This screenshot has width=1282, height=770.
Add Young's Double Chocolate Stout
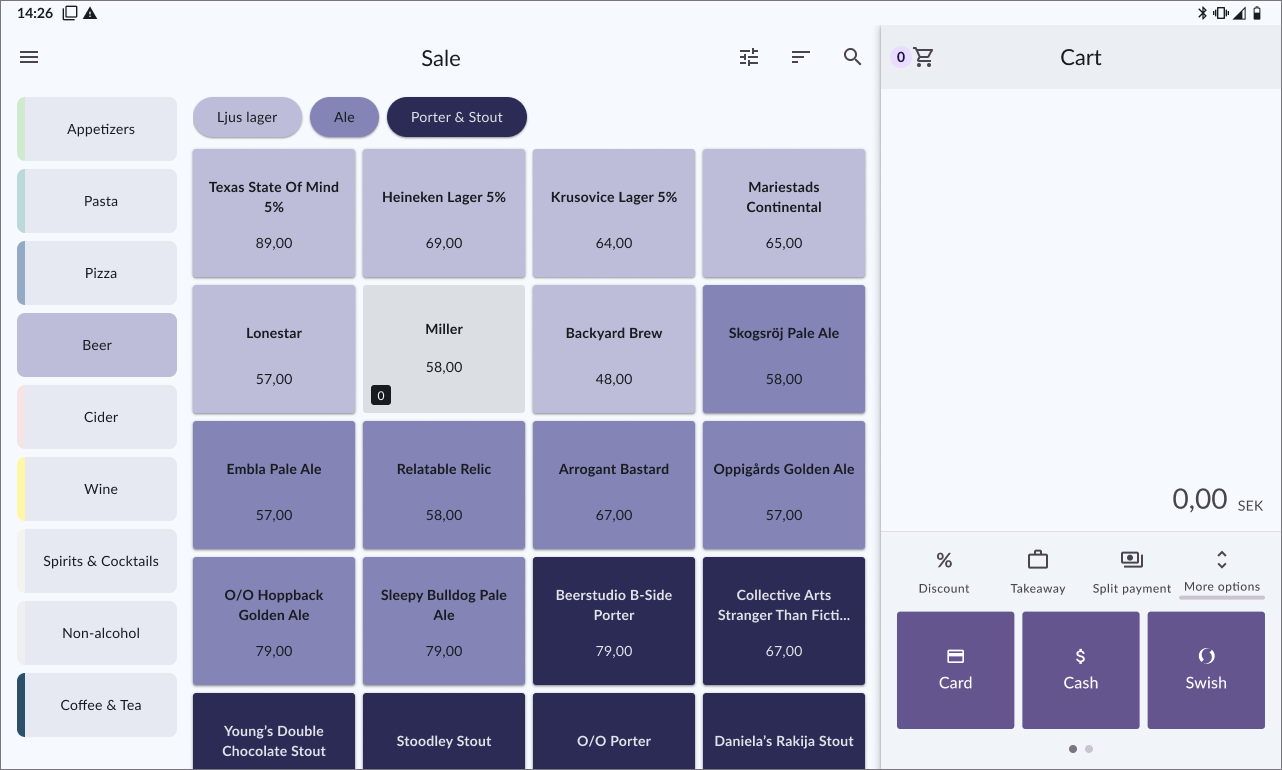(x=274, y=731)
